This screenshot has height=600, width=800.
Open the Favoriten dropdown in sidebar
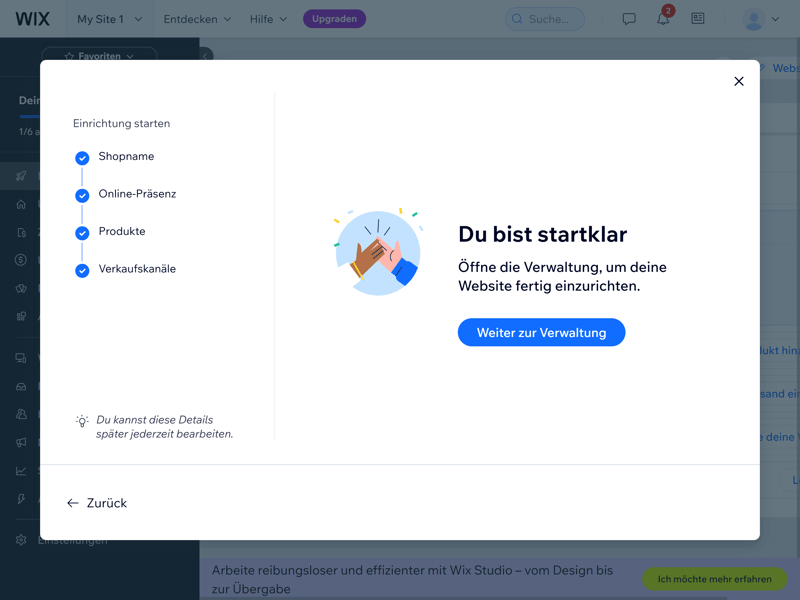pos(99,55)
